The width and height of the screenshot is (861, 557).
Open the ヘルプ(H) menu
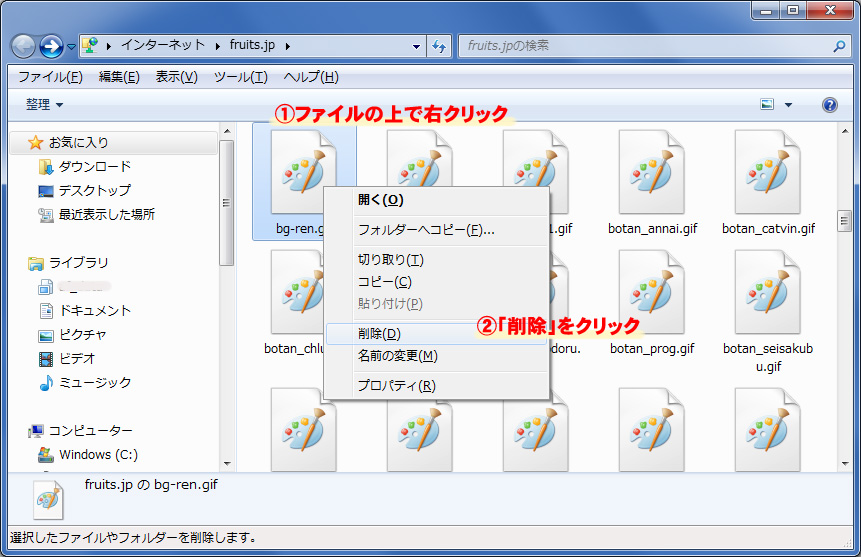point(311,77)
